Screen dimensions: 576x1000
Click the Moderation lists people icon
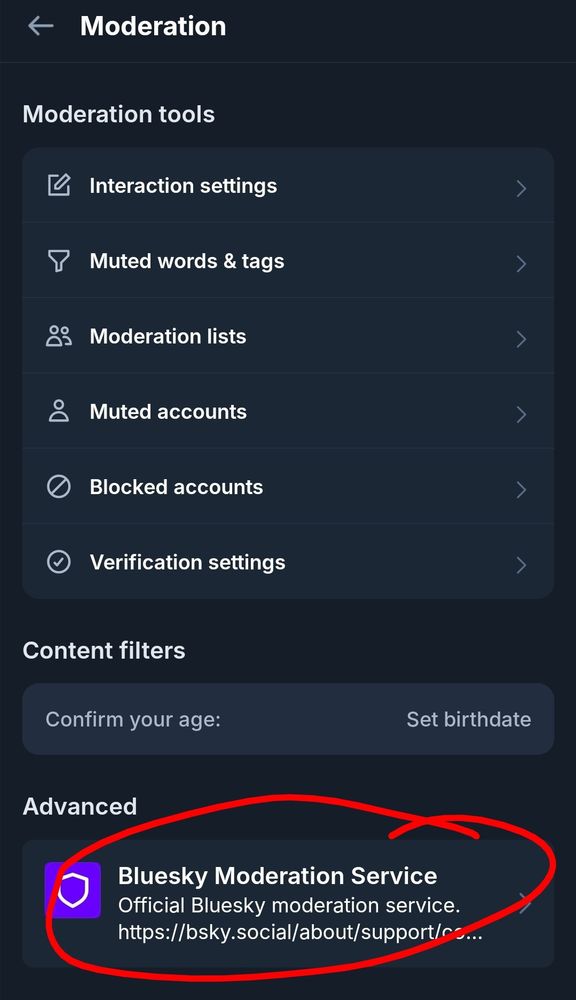coord(60,336)
